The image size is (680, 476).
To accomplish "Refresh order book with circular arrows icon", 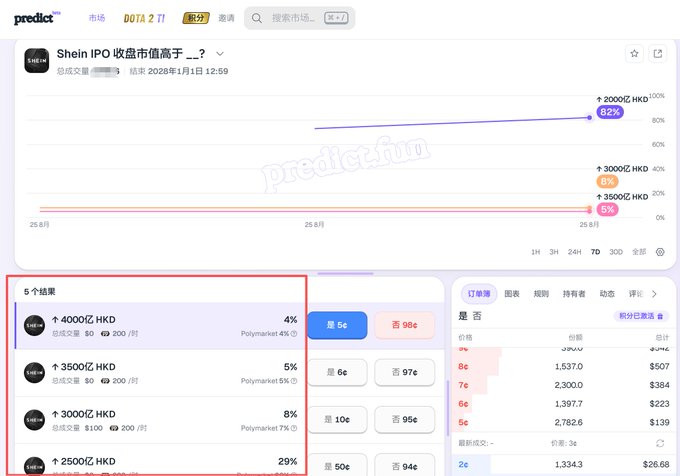I will (660, 443).
